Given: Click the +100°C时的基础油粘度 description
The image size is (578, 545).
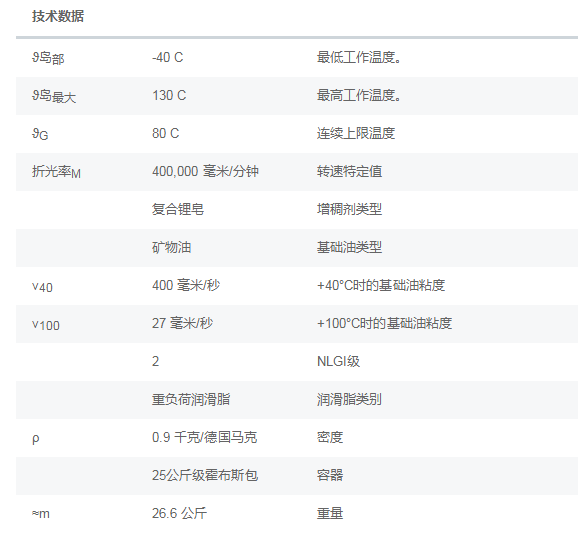Looking at the screenshot, I should (384, 323).
